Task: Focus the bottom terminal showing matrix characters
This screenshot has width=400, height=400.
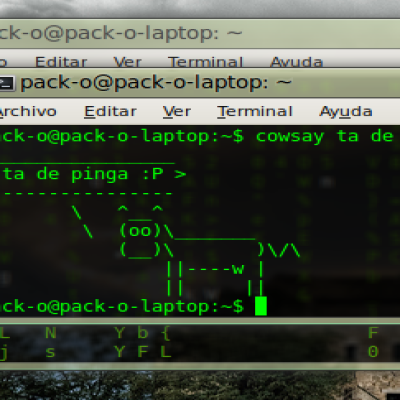Action: 200,343
